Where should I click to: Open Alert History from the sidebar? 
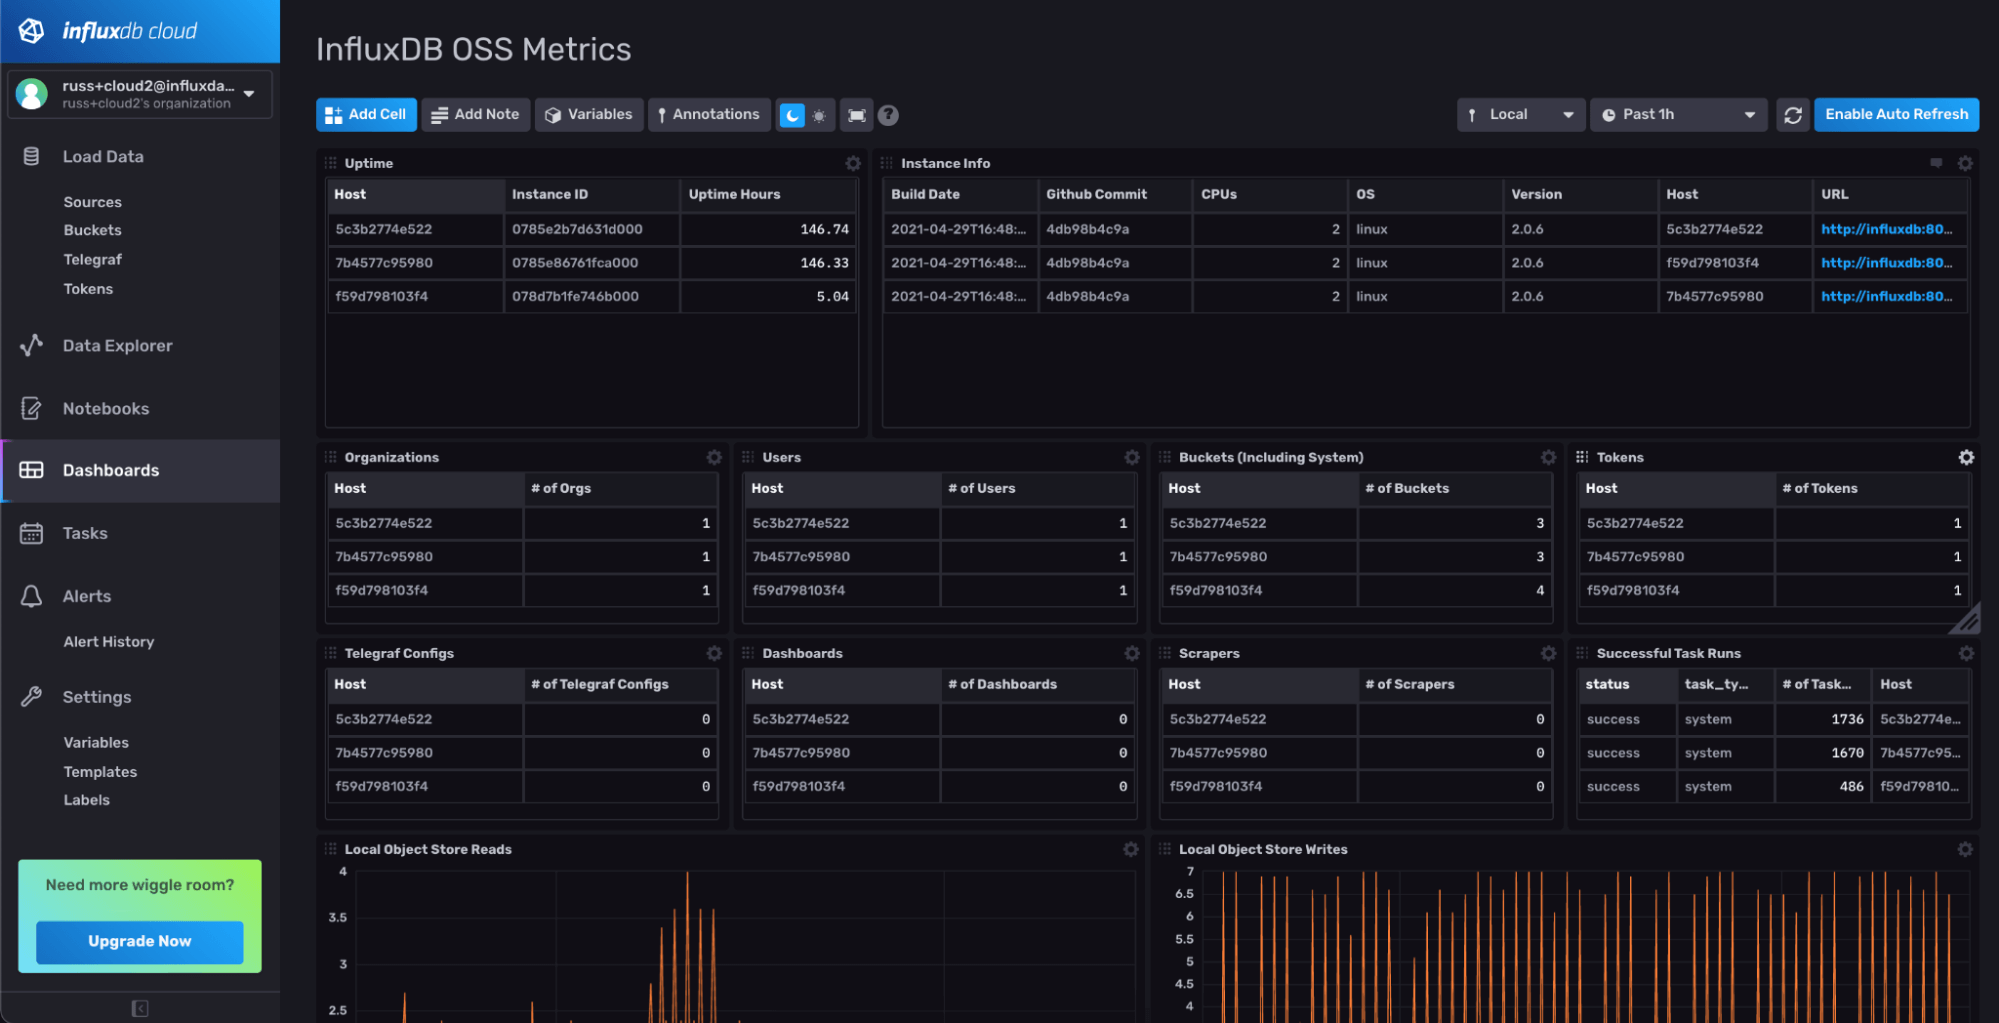pos(108,641)
